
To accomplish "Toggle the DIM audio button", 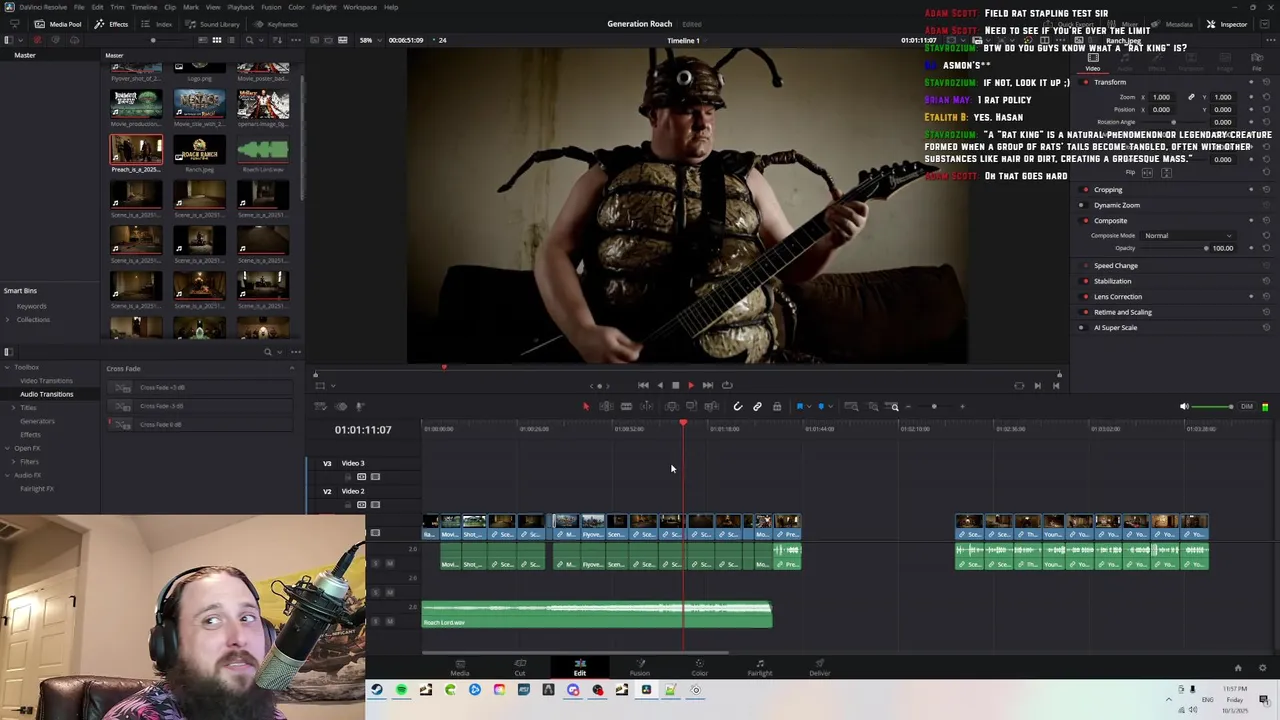I will pos(1246,406).
